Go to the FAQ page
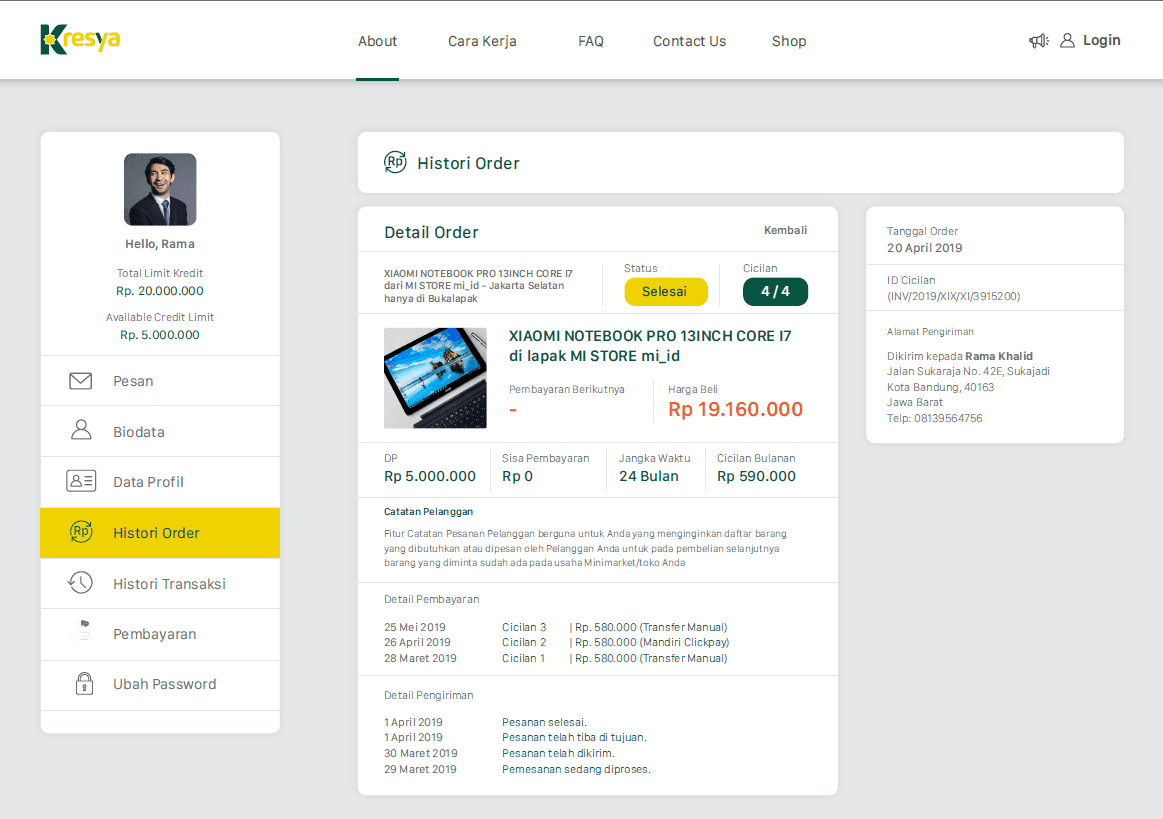The width and height of the screenshot is (1163, 819). click(x=591, y=41)
